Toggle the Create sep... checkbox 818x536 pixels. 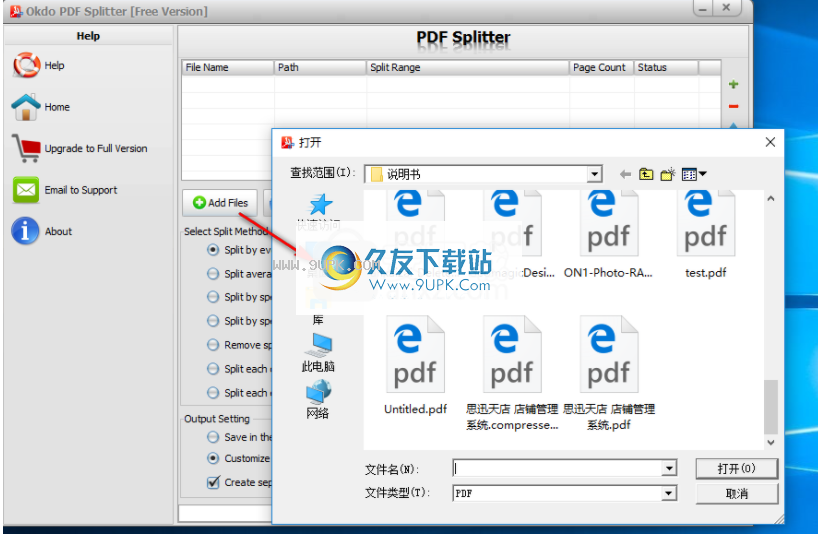point(213,482)
